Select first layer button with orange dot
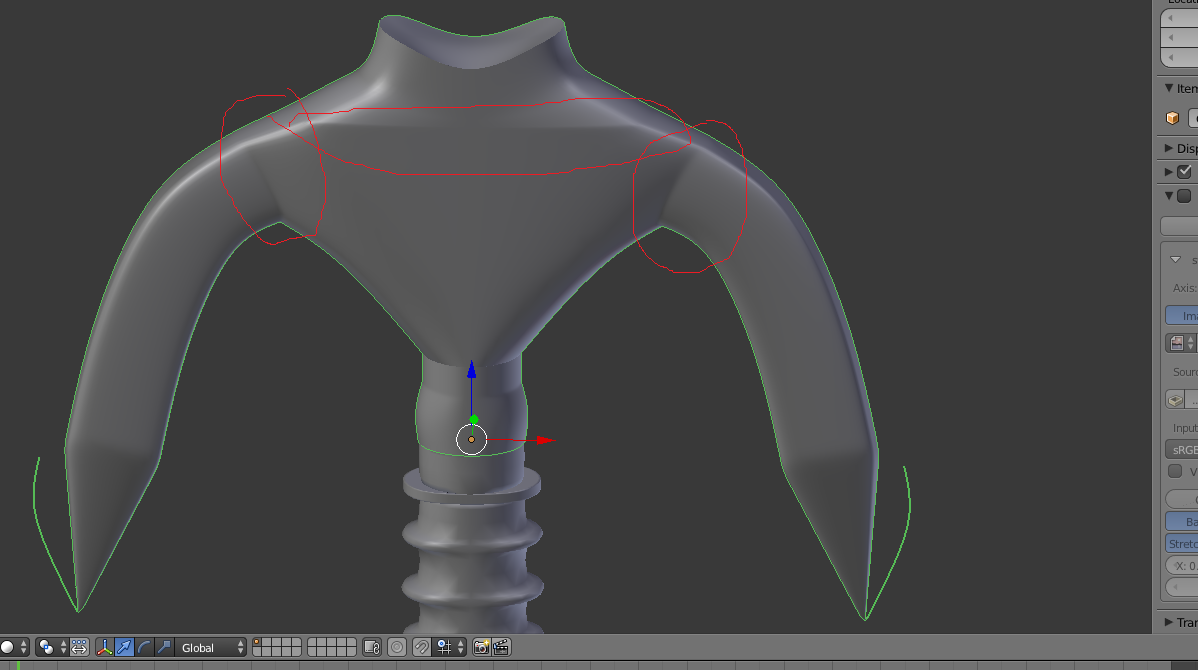The height and width of the screenshot is (670, 1198). coord(257,642)
